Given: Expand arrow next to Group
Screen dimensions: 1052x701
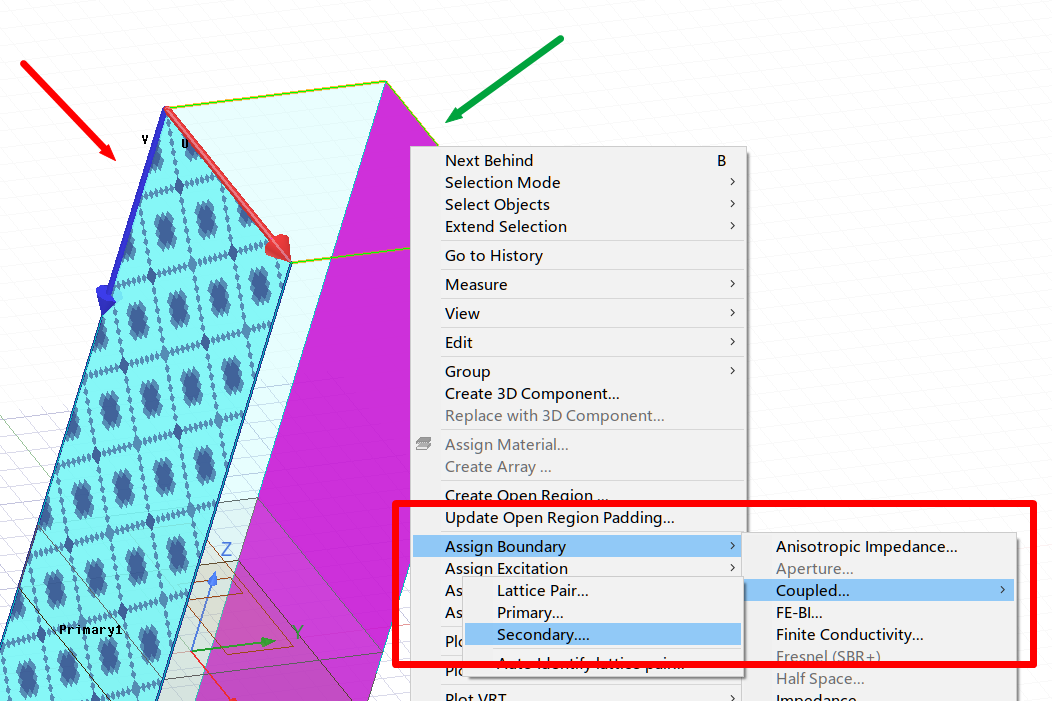Looking at the screenshot, I should [733, 370].
